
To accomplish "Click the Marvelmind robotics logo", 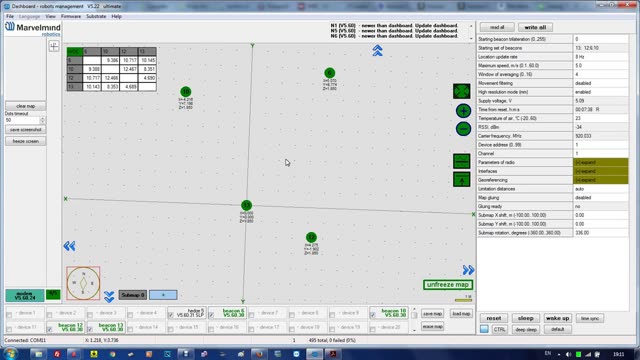I will [33, 29].
